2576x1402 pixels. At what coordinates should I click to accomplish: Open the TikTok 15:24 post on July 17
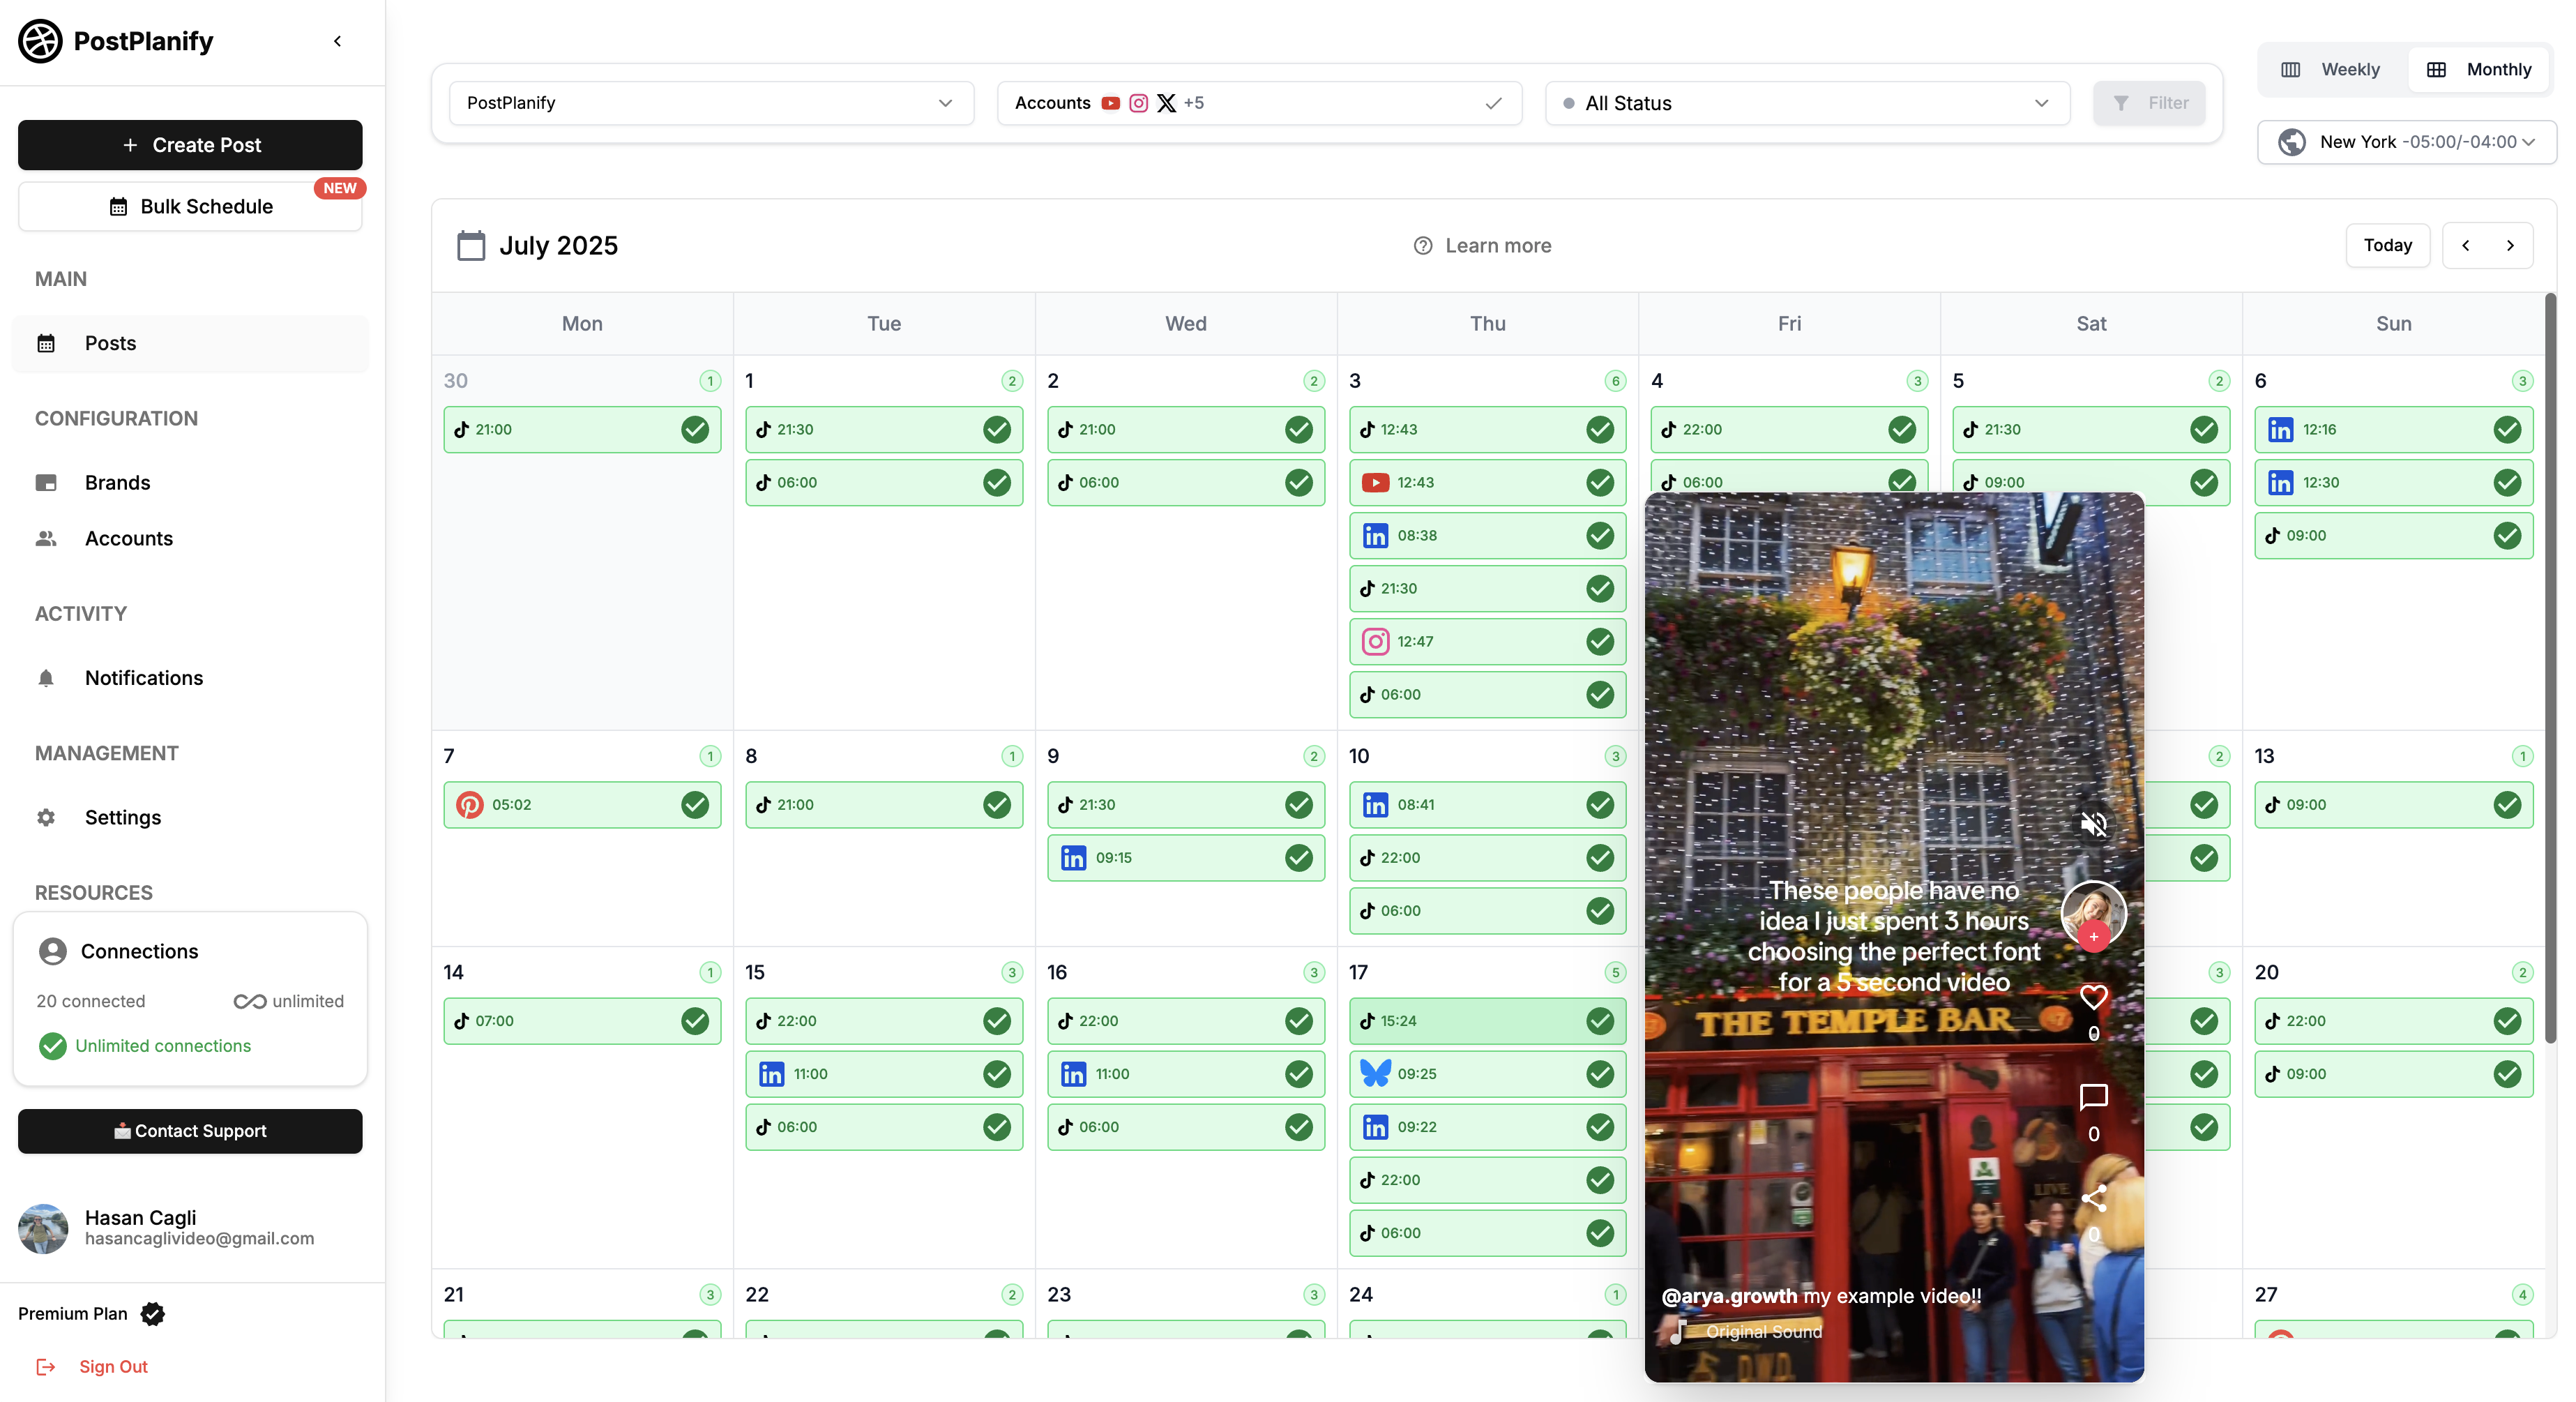coord(1487,1020)
